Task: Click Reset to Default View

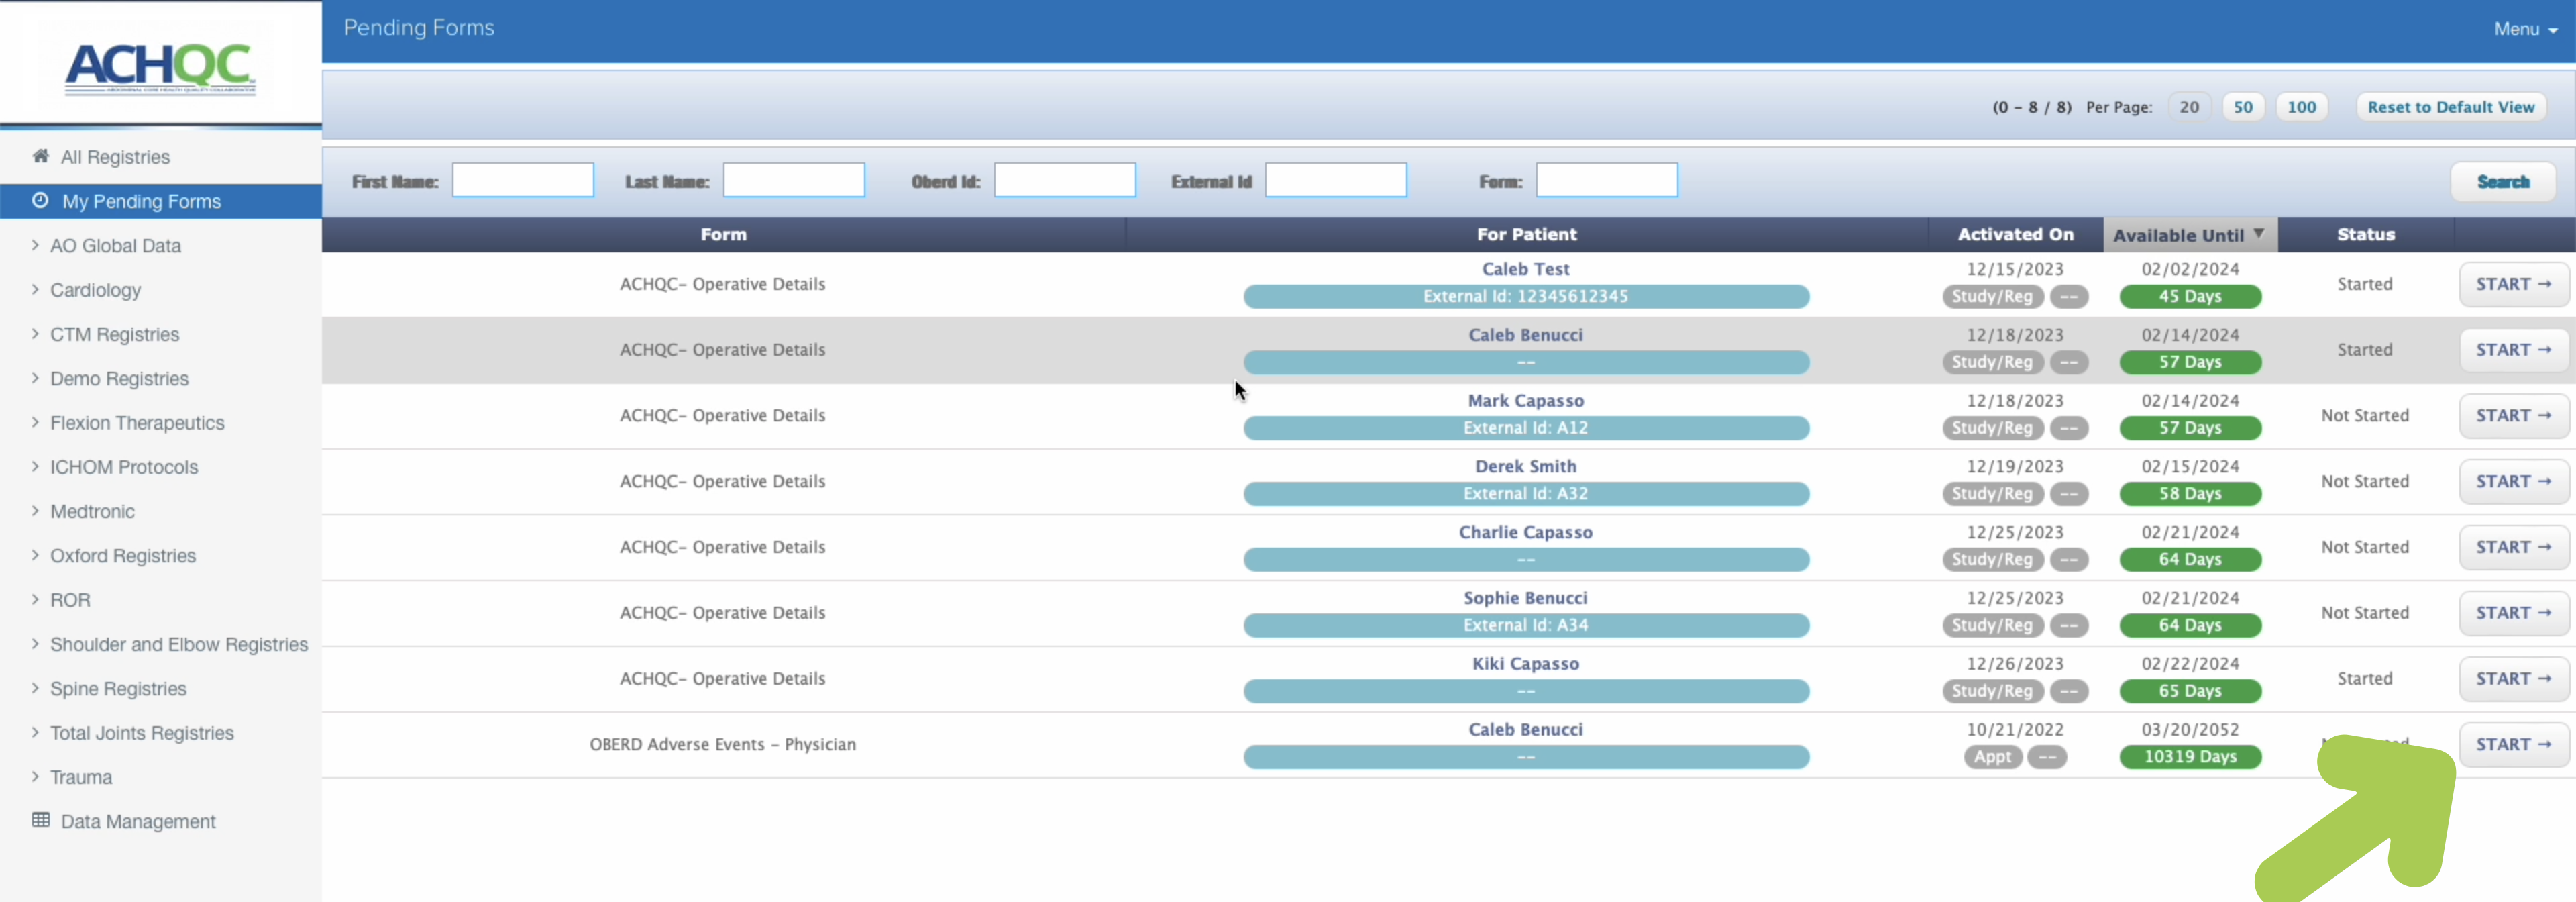Action: pos(2450,107)
